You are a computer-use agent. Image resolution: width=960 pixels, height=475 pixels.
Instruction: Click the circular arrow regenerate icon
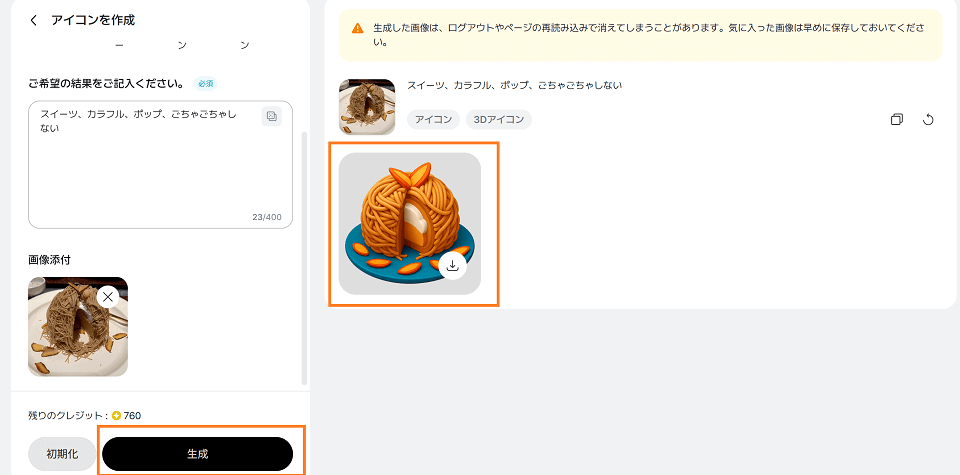click(x=928, y=119)
